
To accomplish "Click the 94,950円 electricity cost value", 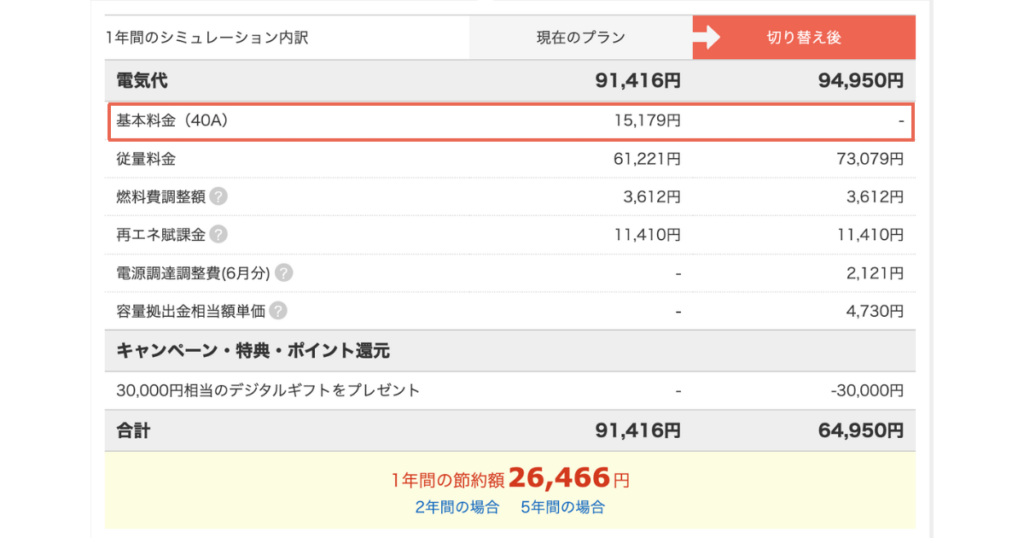I will tap(861, 81).
